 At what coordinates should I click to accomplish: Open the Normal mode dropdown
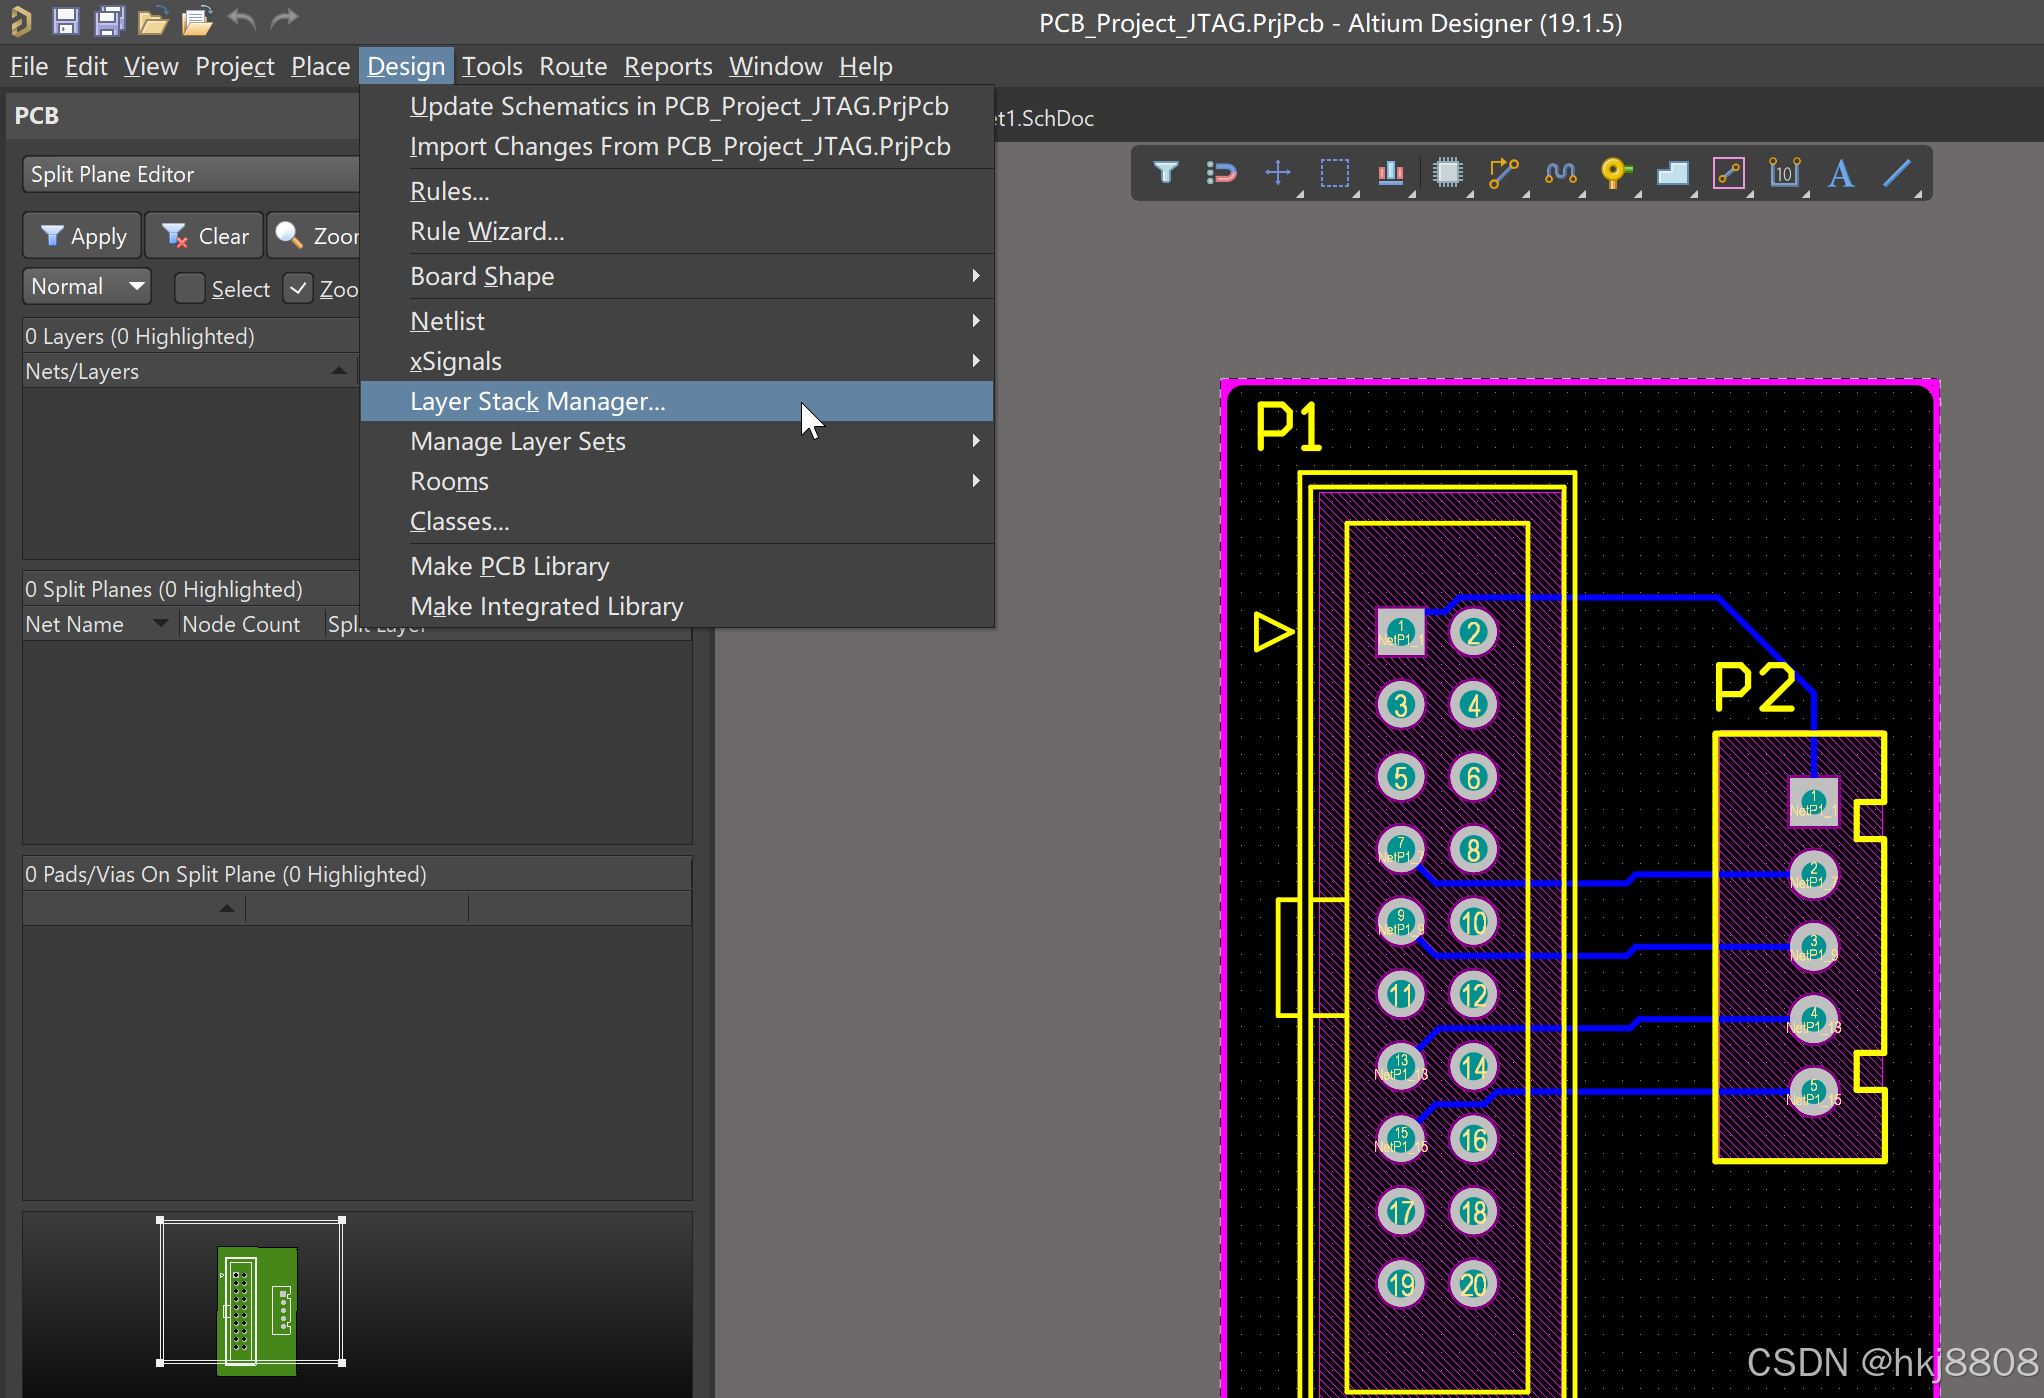click(87, 287)
